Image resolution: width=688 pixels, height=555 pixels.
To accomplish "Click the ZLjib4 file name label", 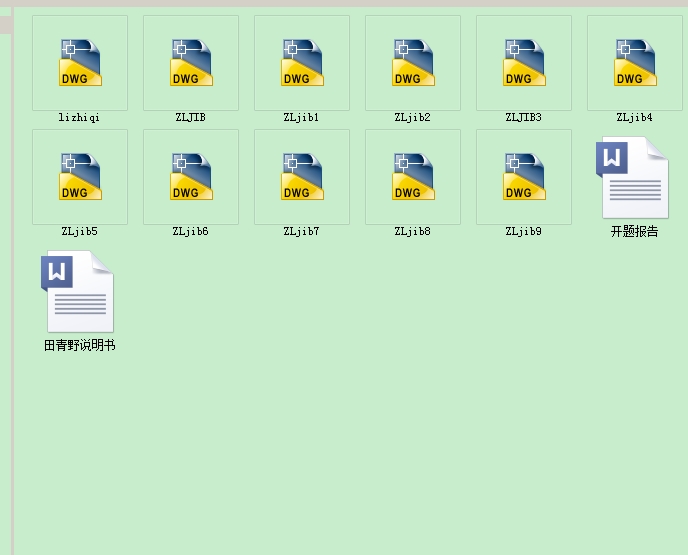I will coord(634,117).
